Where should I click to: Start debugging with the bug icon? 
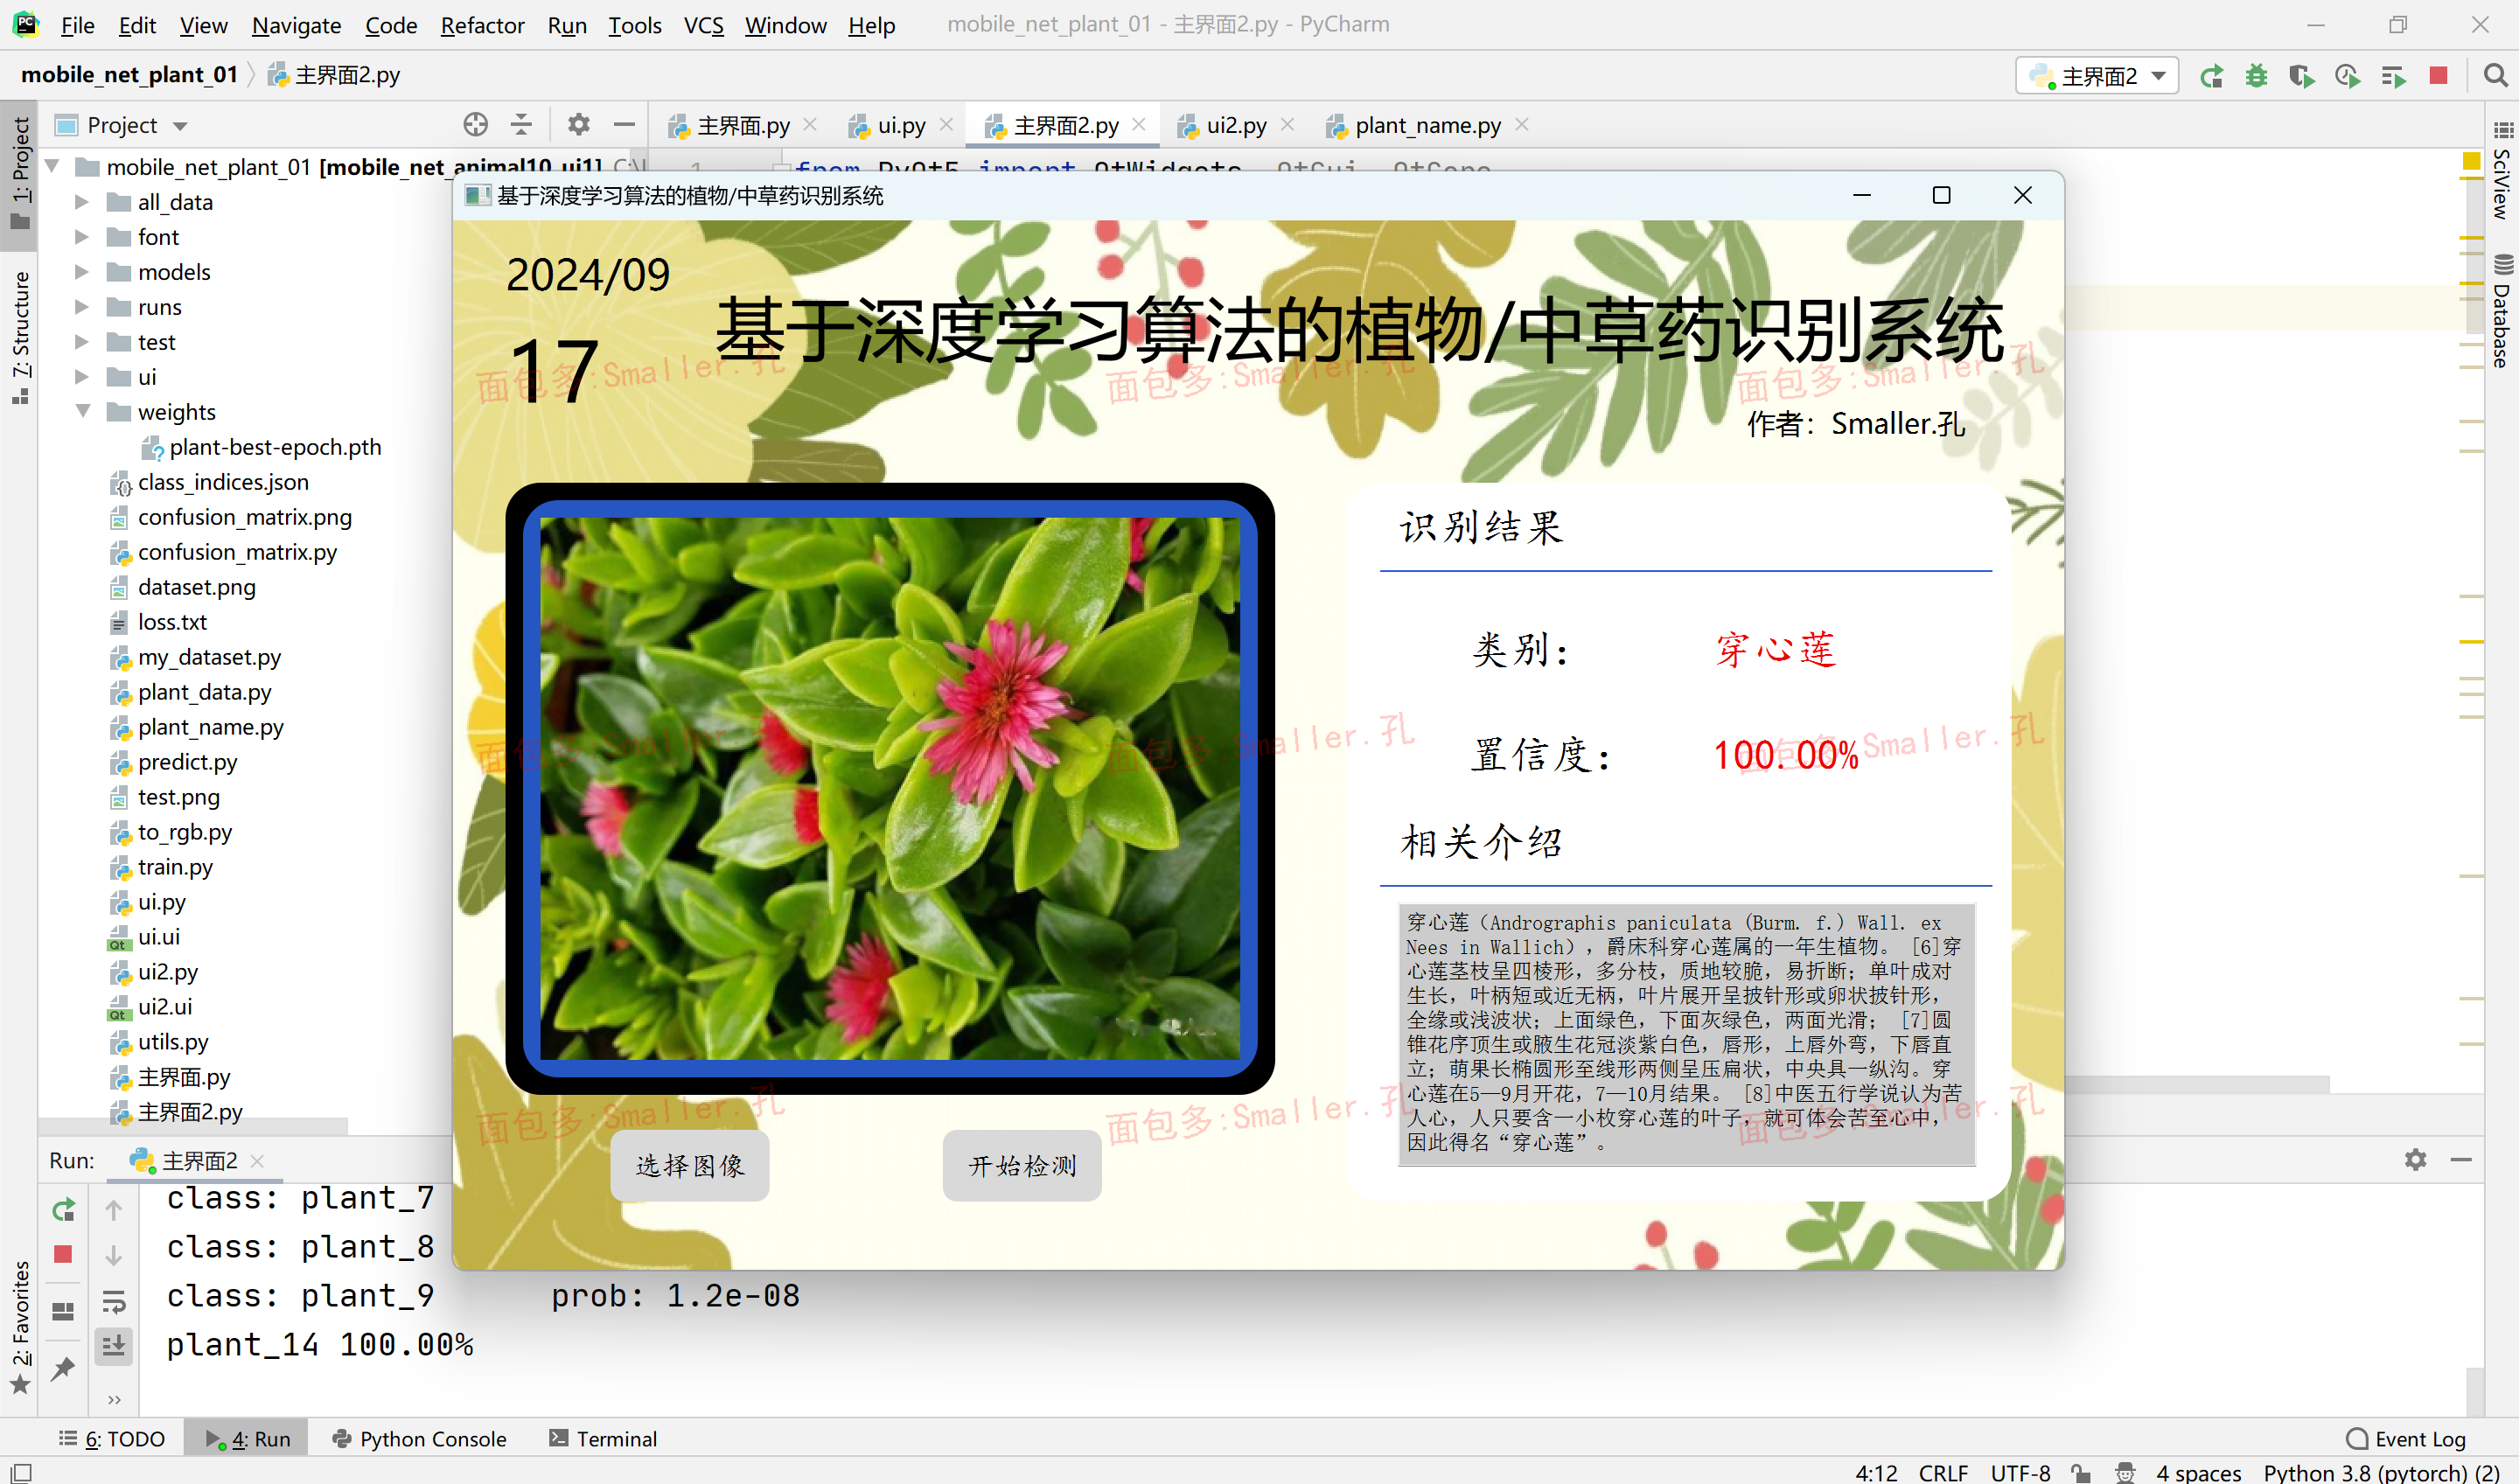click(x=2256, y=76)
